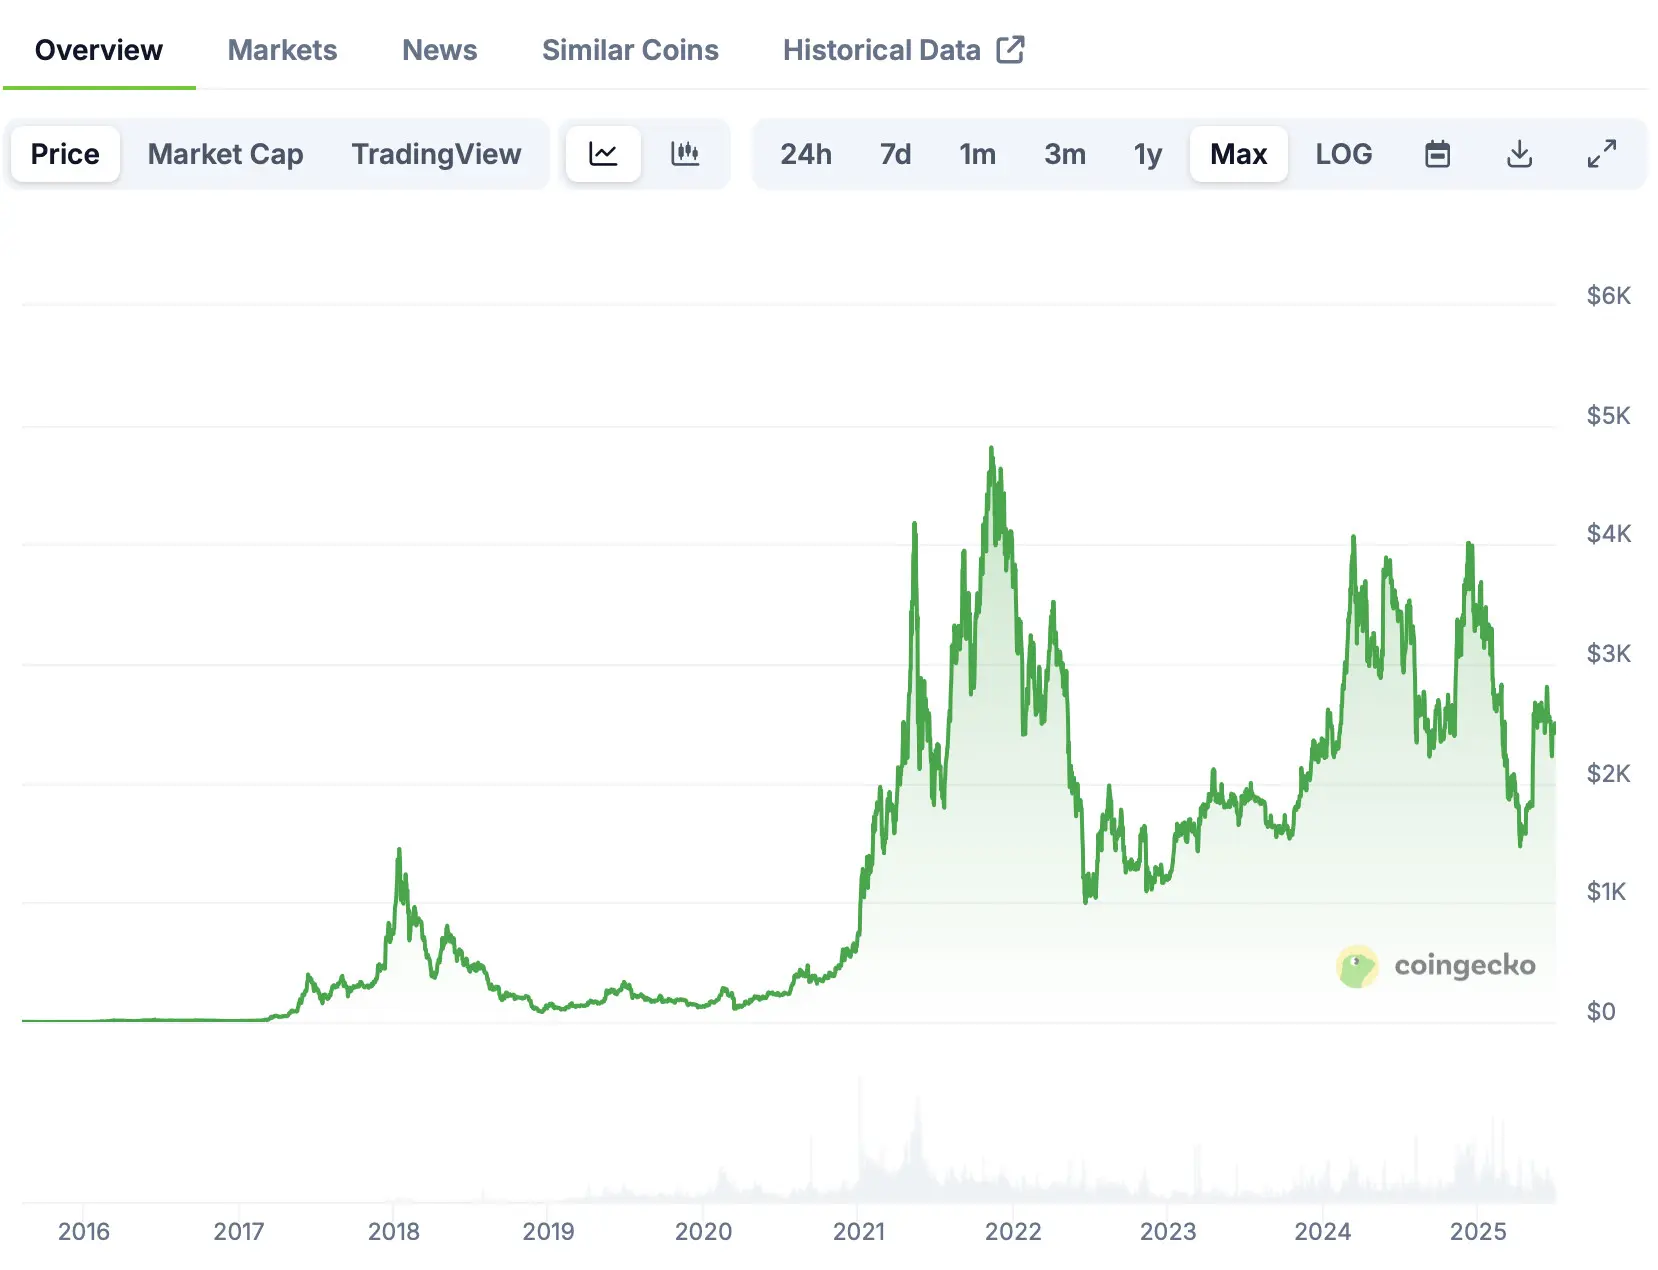Select the line chart view icon
1658x1270 pixels.
pyautogui.click(x=603, y=154)
